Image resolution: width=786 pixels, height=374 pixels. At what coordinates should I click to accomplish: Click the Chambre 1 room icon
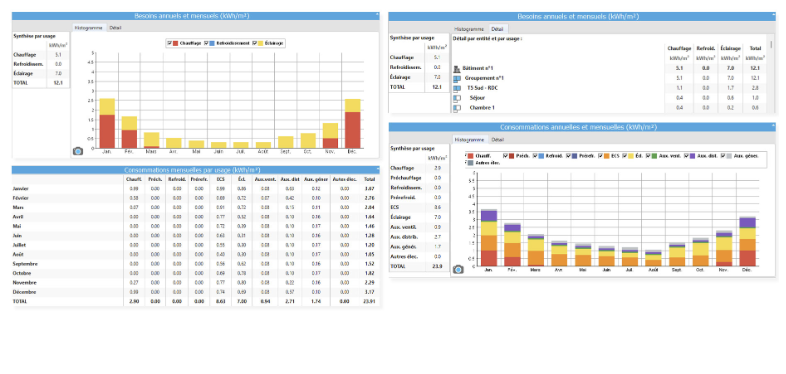(x=457, y=108)
